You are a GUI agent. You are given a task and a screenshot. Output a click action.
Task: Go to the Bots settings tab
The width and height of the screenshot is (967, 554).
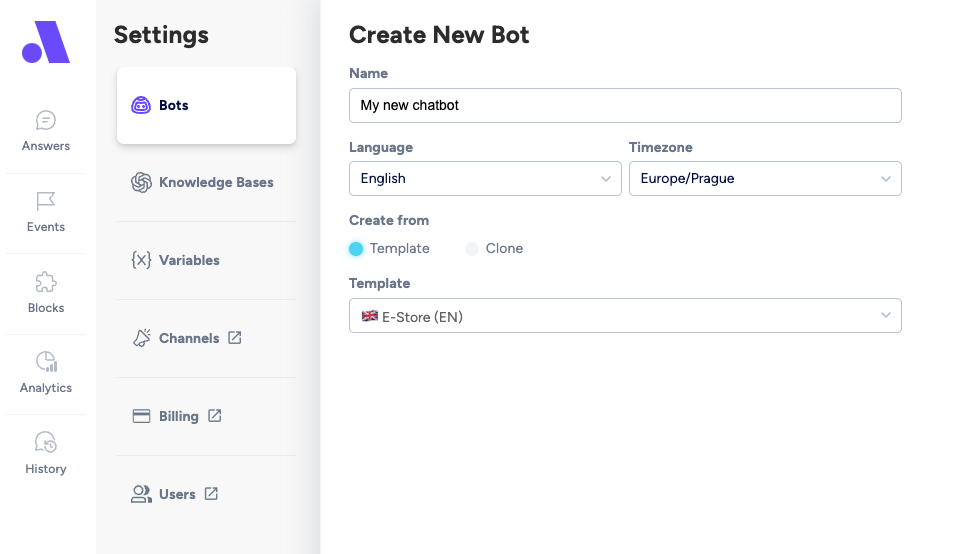point(206,105)
